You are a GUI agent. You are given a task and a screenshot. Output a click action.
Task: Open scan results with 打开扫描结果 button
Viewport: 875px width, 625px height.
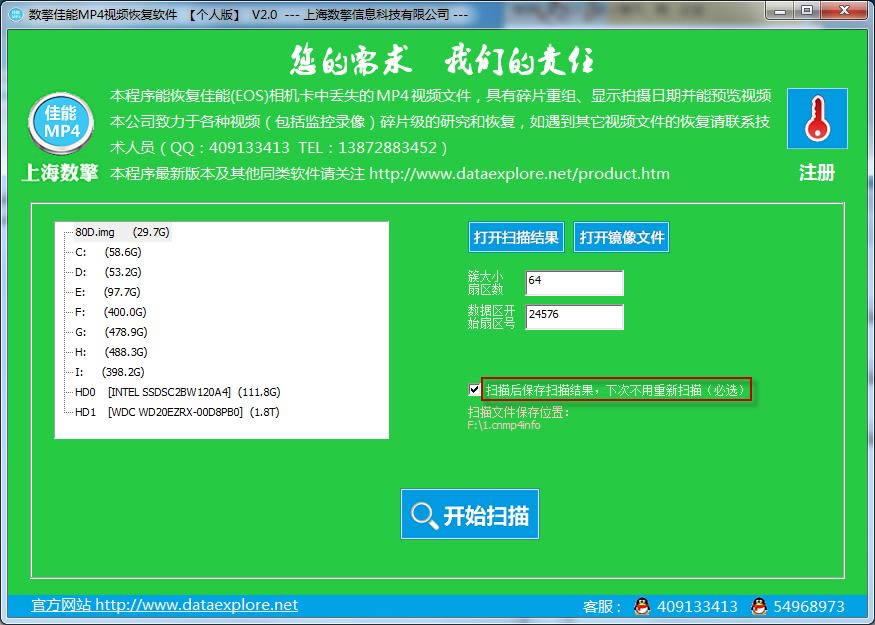pyautogui.click(x=516, y=237)
